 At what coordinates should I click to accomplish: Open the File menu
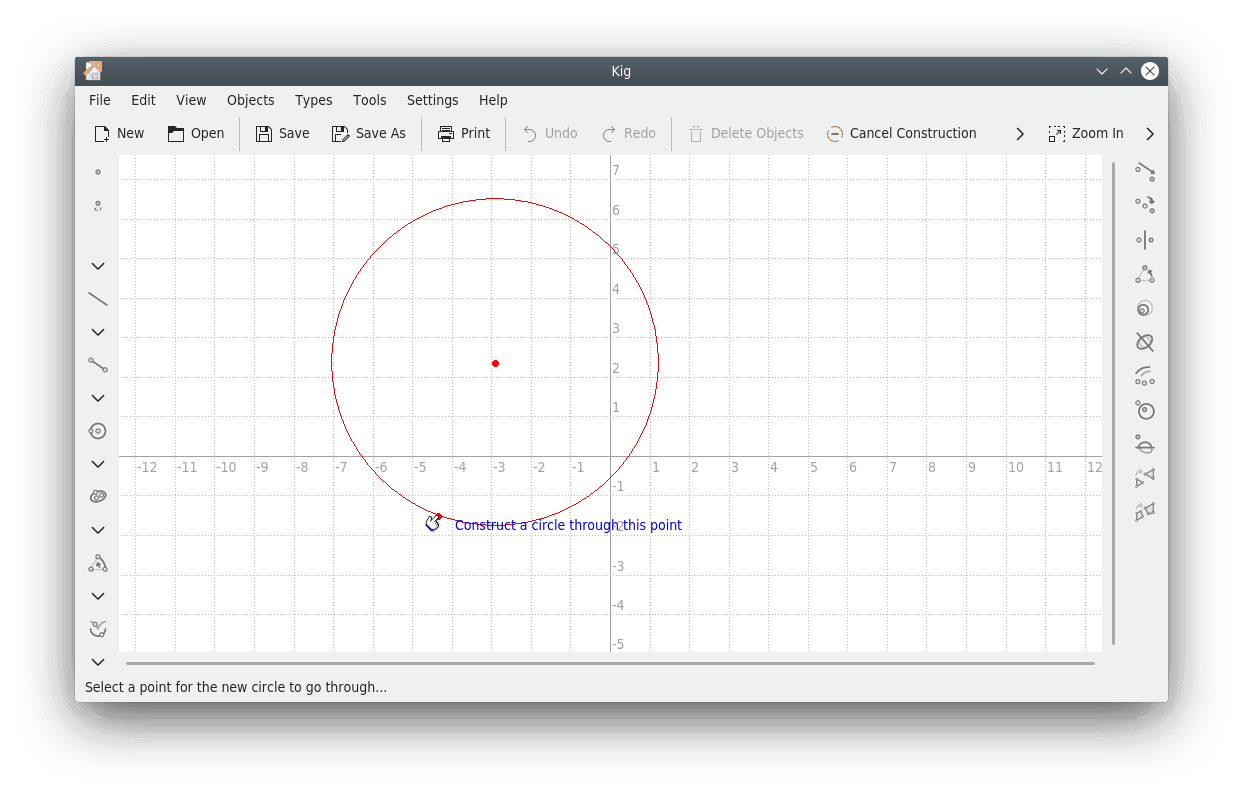100,100
